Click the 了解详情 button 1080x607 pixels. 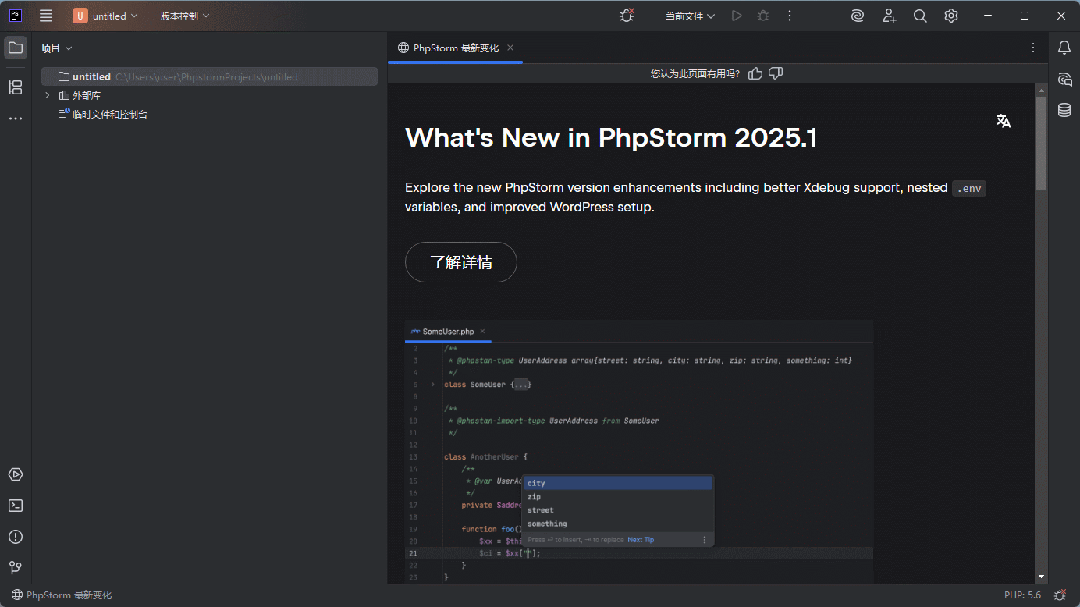coord(461,262)
